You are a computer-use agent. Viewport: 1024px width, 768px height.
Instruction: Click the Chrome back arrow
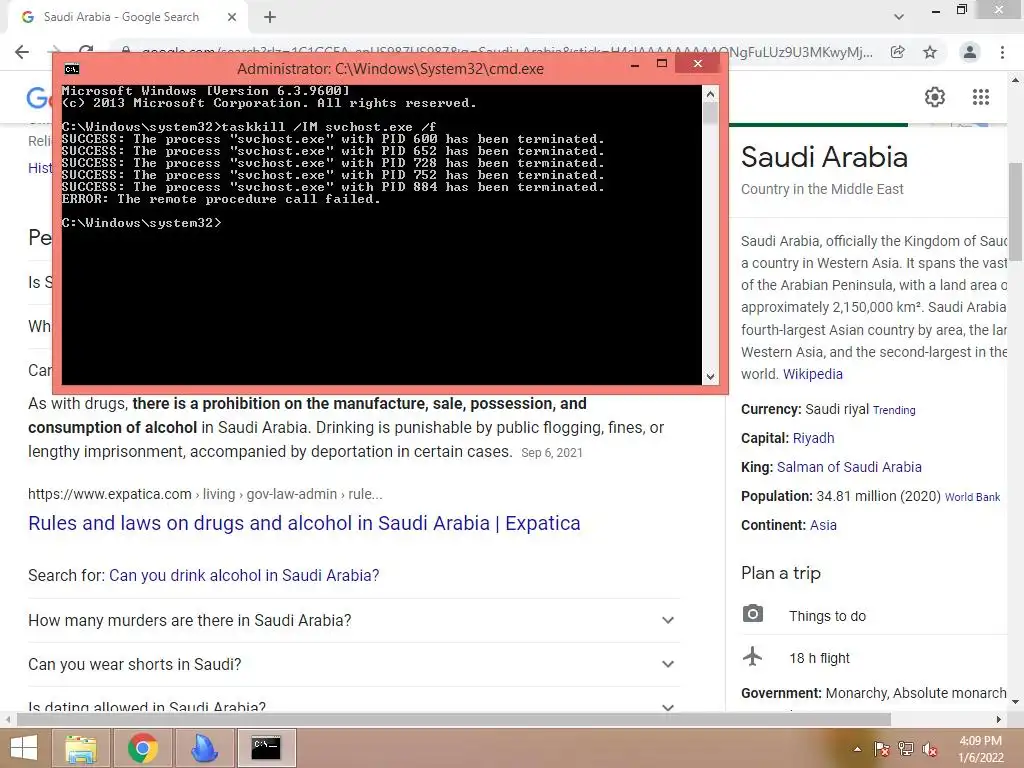(22, 52)
